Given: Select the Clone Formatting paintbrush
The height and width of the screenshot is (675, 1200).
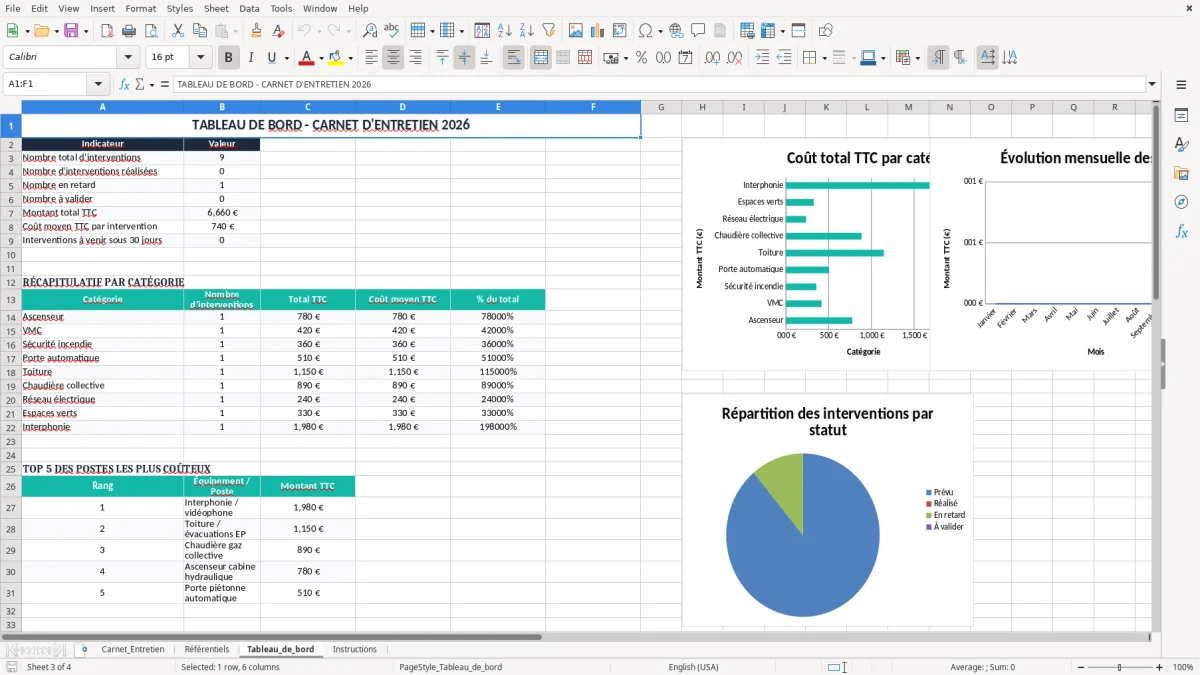Looking at the screenshot, I should click(x=256, y=31).
